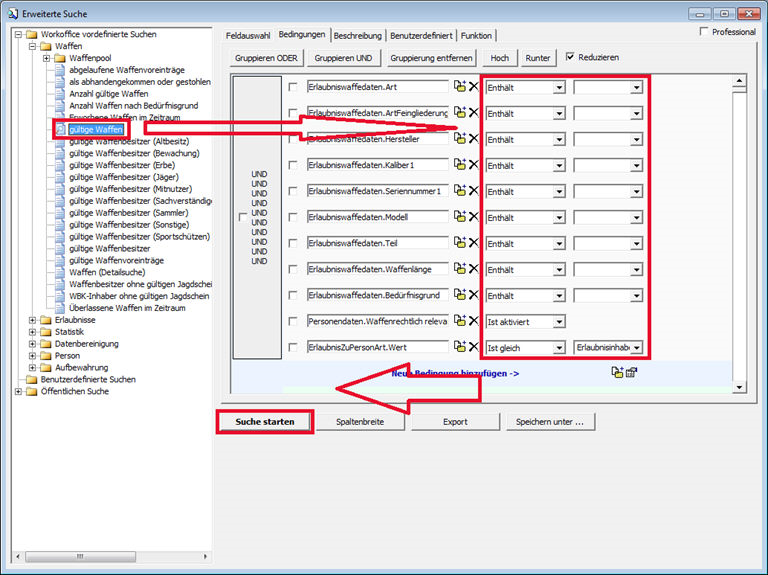The width and height of the screenshot is (768, 575).
Task: Open the 'Ist aktiviert' operator dropdown
Action: [x=559, y=322]
